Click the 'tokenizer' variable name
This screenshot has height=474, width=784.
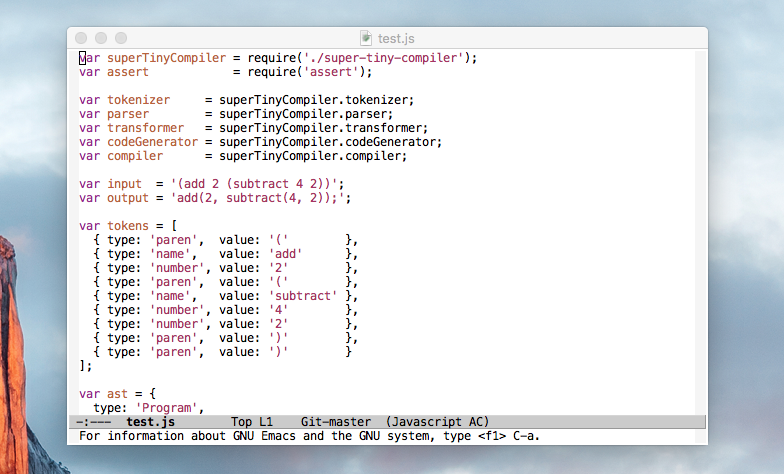[x=138, y=100]
